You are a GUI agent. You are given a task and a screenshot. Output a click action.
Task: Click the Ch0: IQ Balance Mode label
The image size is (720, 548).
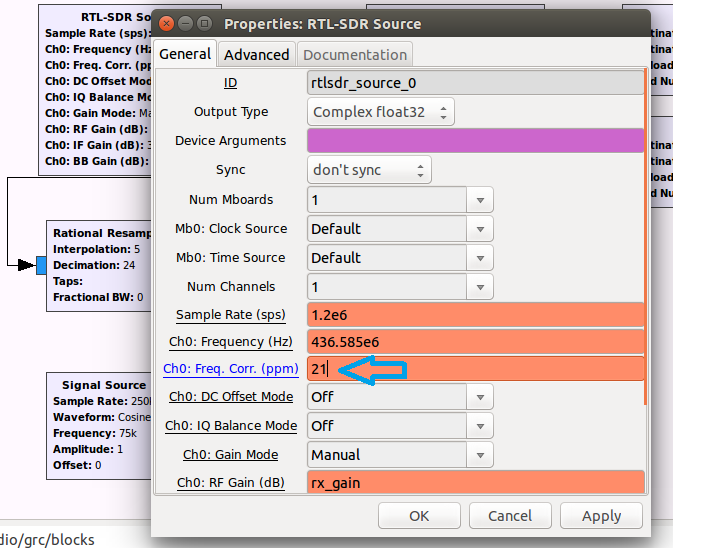point(231,425)
